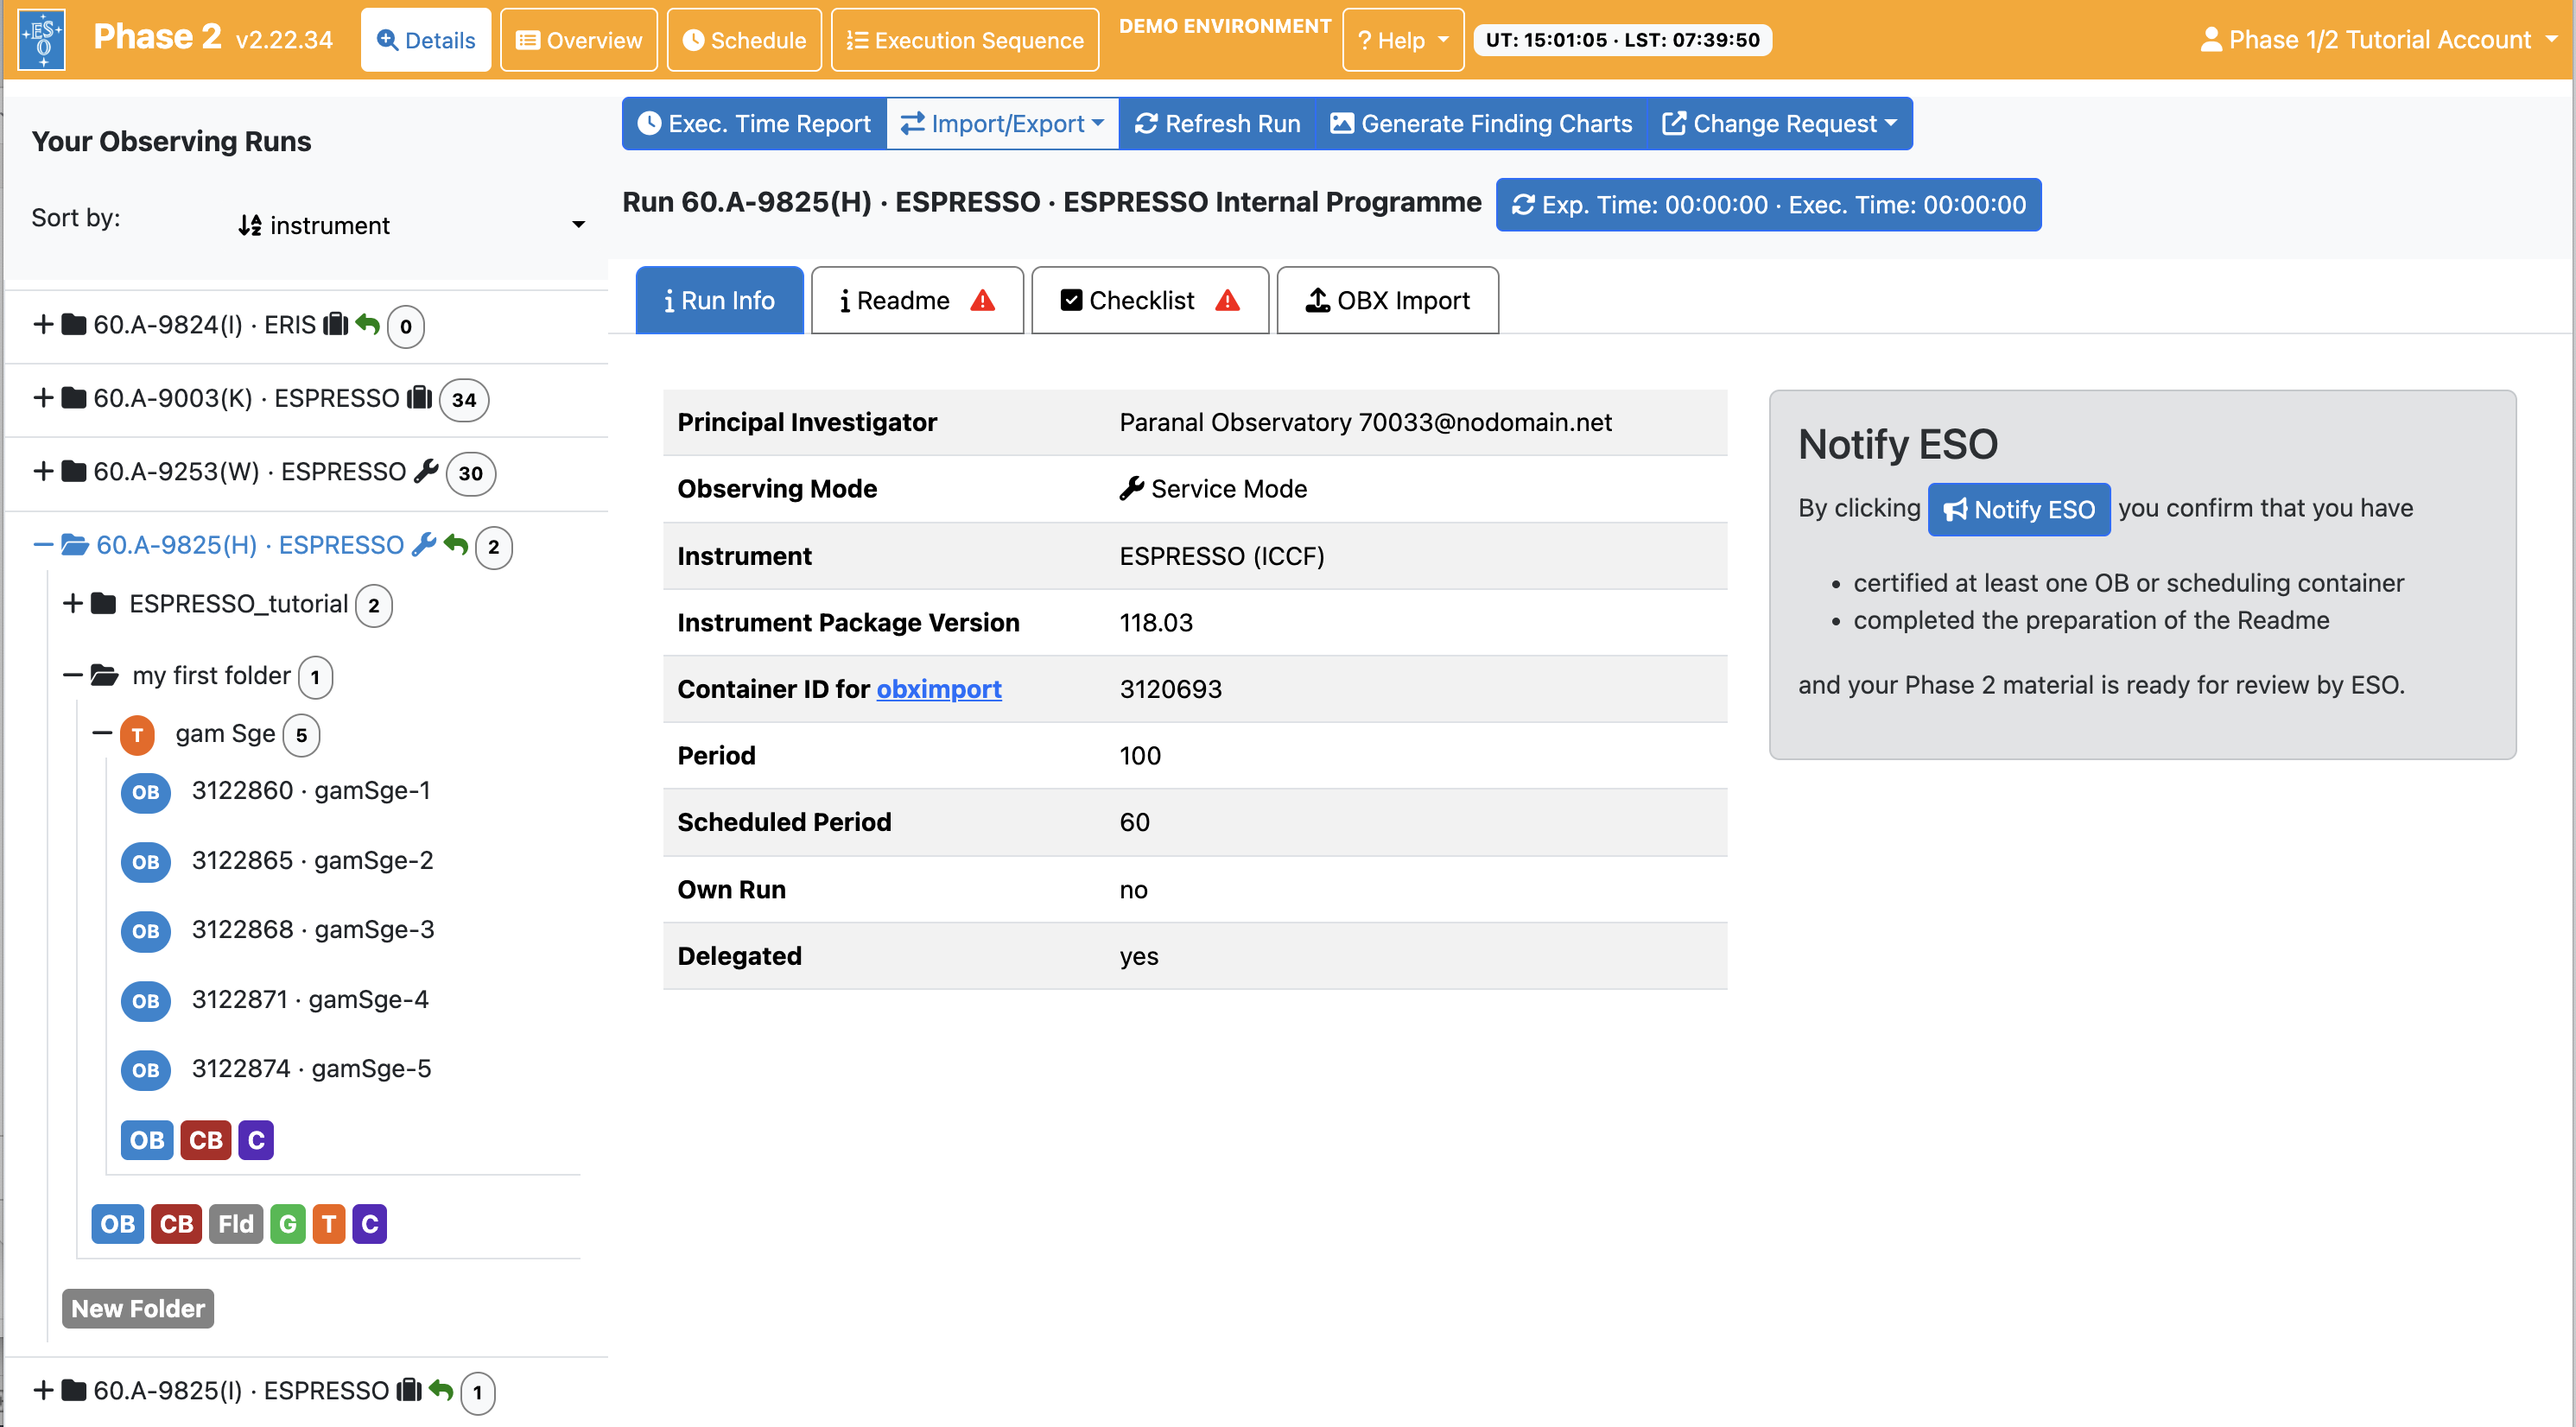
Task: Click the Checklist tab warning triangle
Action: (x=1228, y=300)
